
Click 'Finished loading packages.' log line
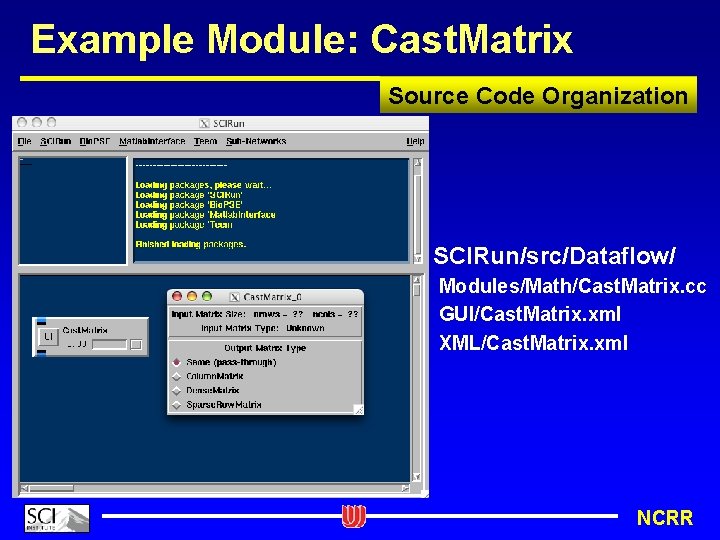coord(191,244)
